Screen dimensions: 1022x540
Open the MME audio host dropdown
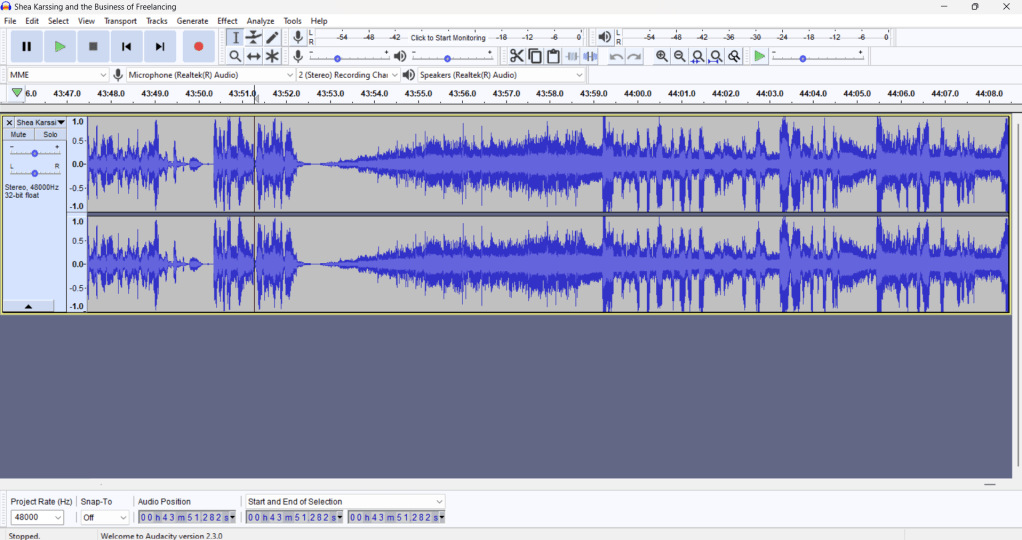[57, 75]
